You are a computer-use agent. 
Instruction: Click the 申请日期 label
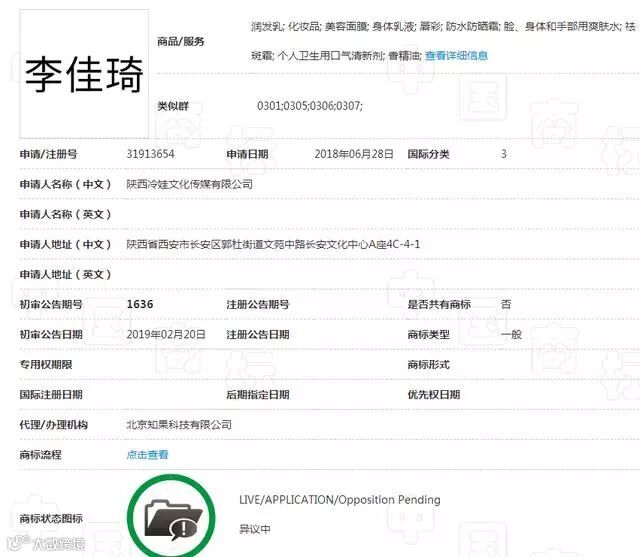247,154
